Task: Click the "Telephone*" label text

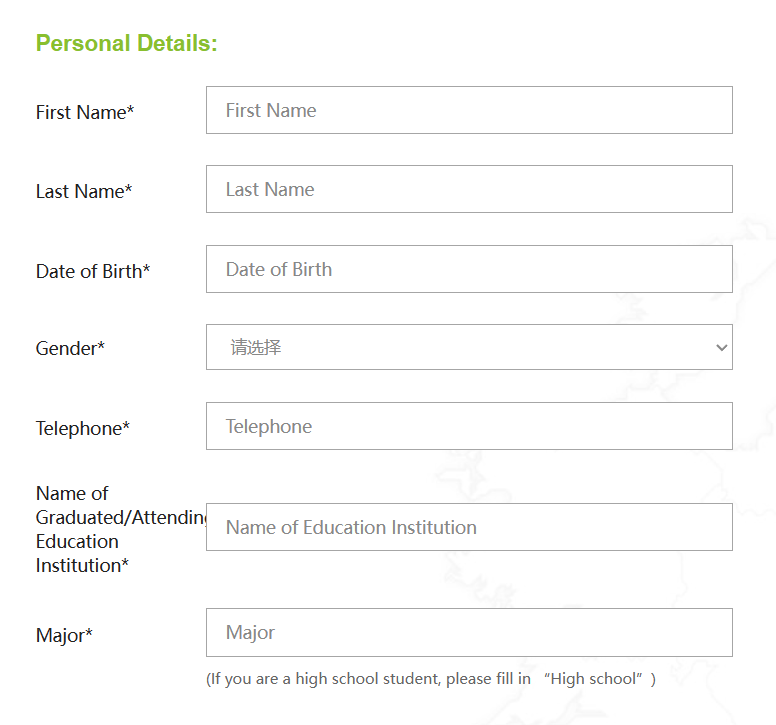Action: point(82,428)
